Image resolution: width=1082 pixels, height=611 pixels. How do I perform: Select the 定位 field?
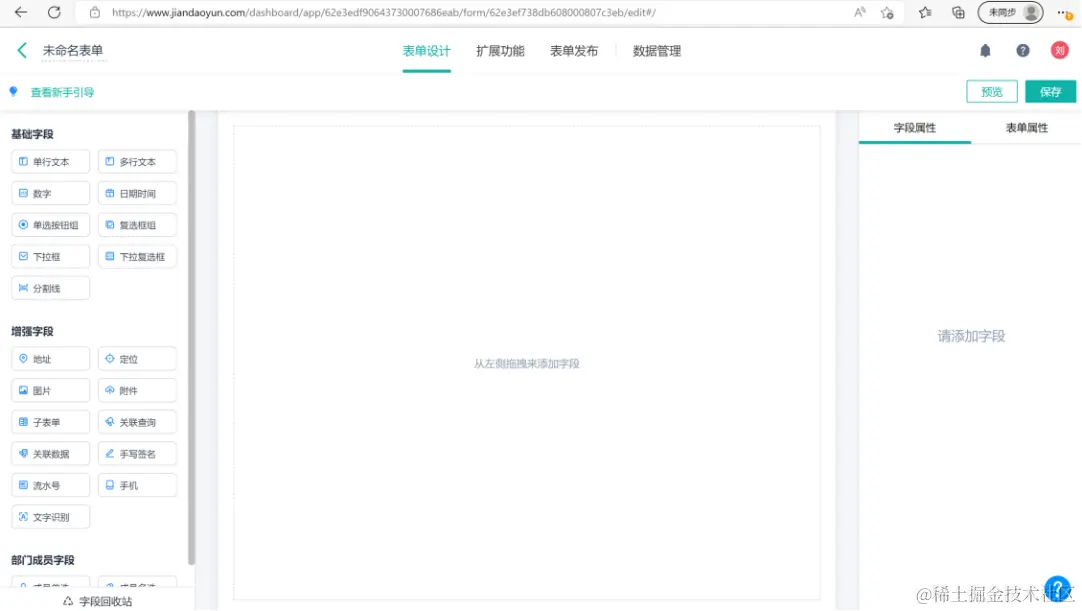tap(137, 359)
